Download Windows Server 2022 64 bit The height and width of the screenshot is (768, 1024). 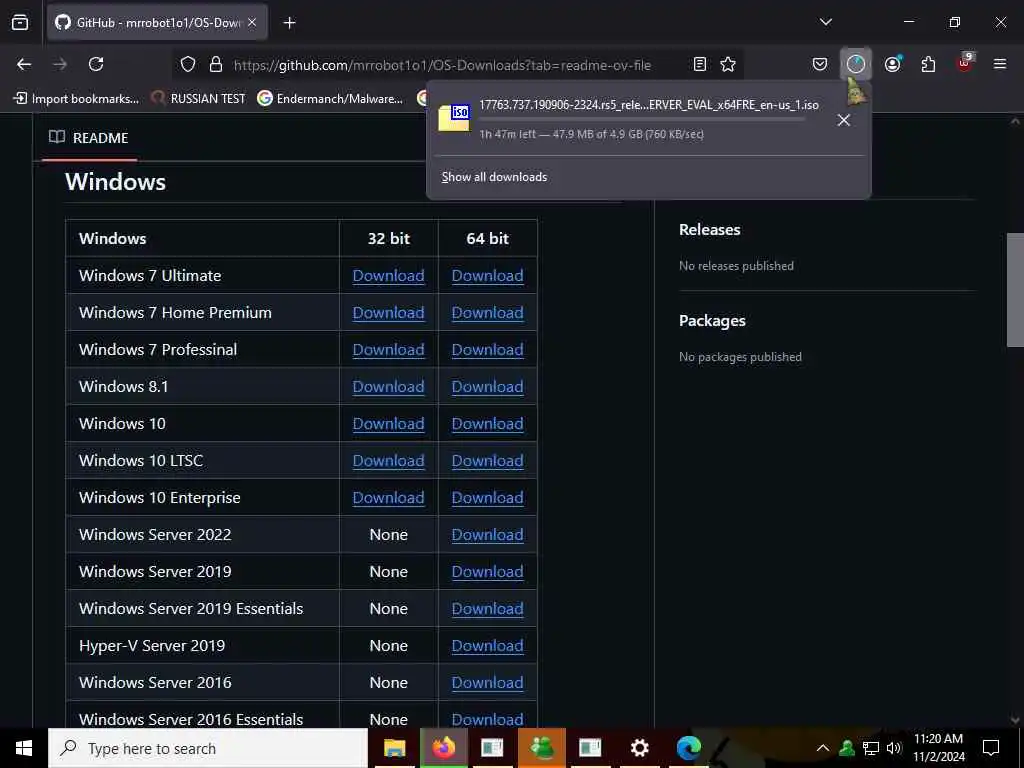click(x=487, y=535)
